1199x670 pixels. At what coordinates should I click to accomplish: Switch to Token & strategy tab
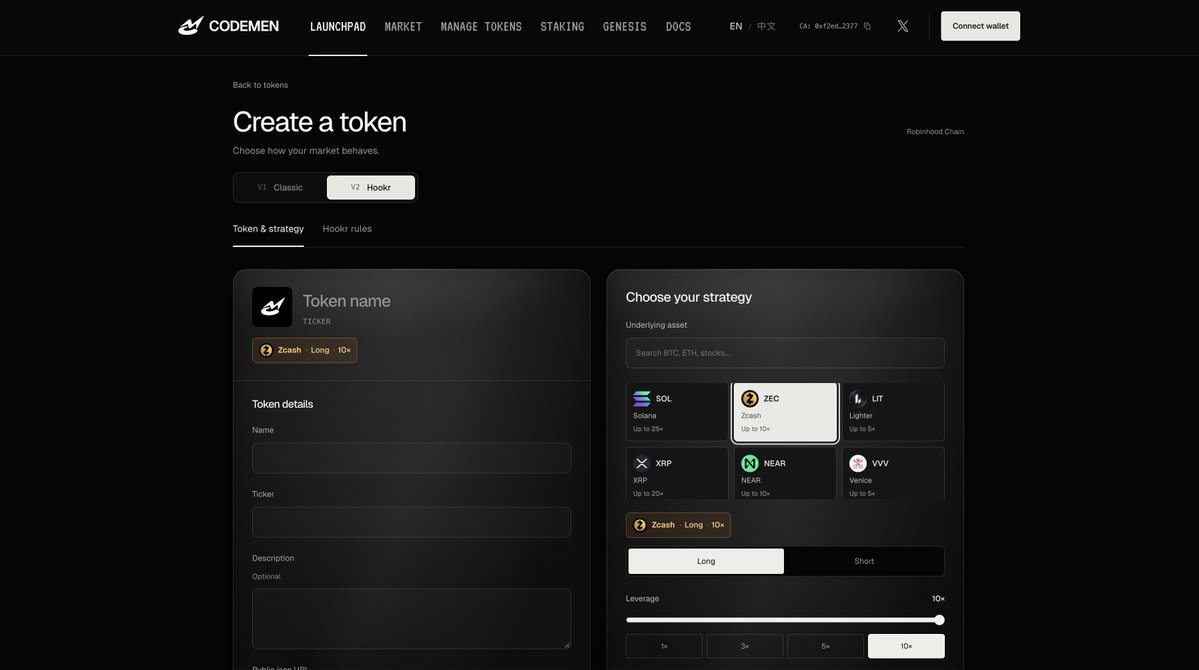coord(268,229)
